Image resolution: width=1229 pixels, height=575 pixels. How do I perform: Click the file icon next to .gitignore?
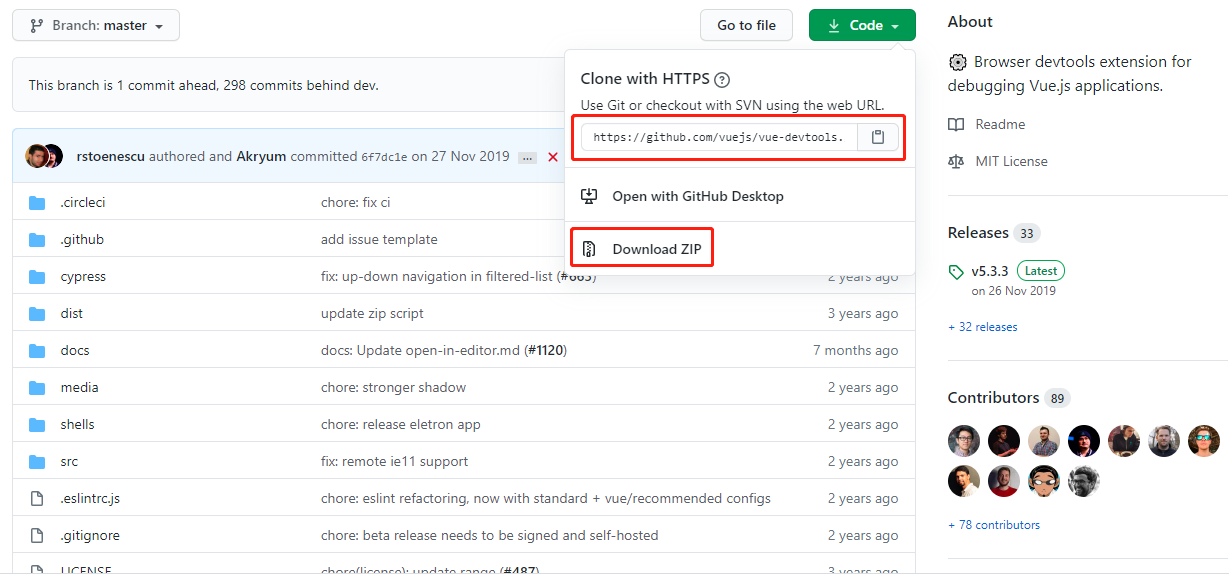tap(38, 535)
